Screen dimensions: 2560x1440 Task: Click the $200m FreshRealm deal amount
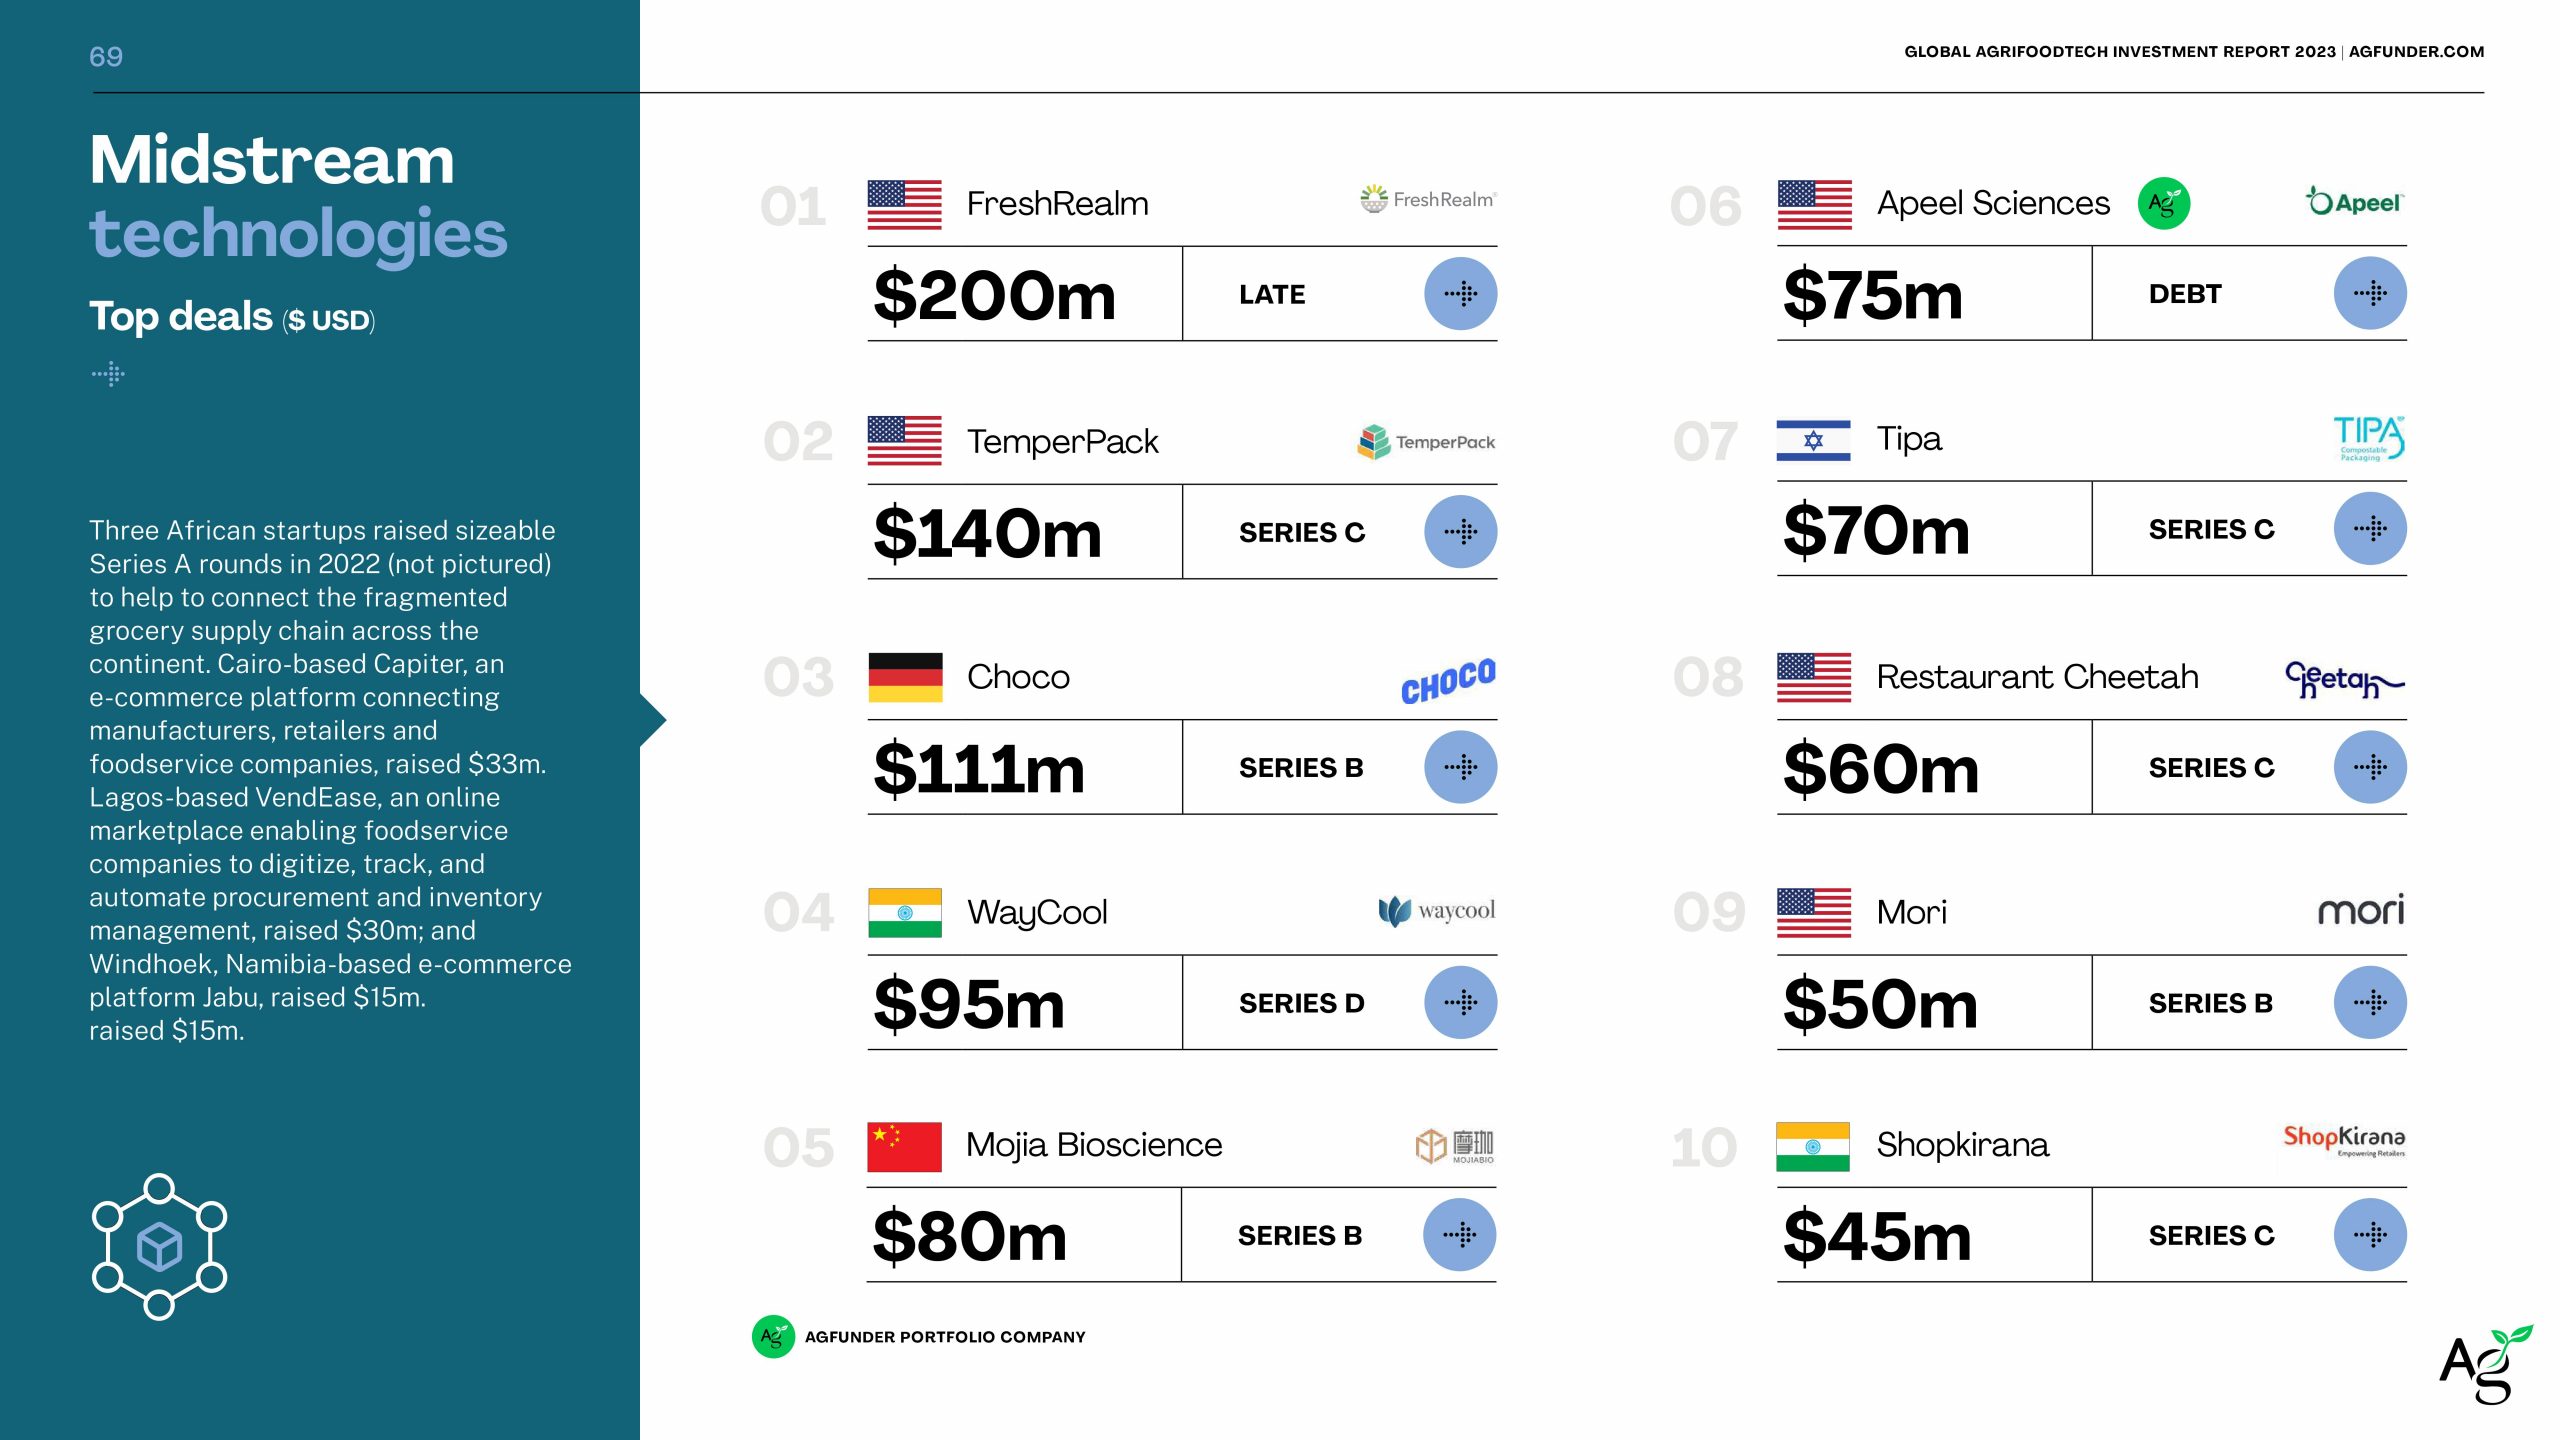[x=994, y=296]
